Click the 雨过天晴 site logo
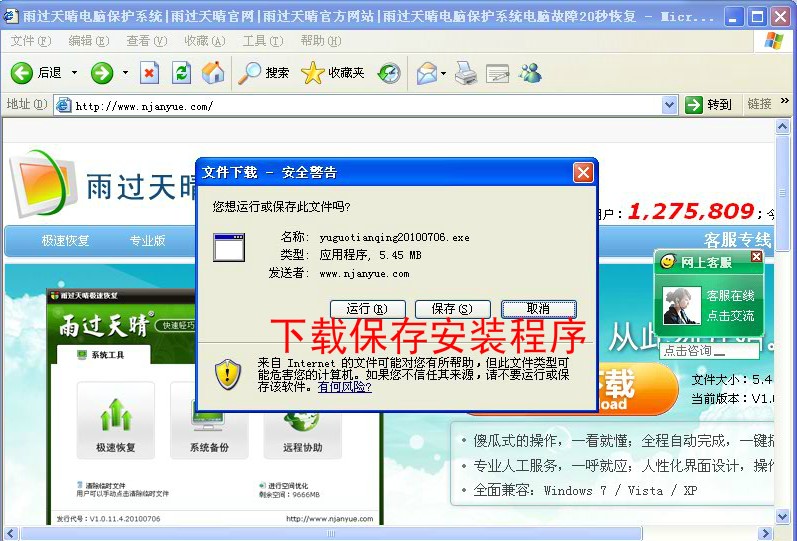 (104, 185)
